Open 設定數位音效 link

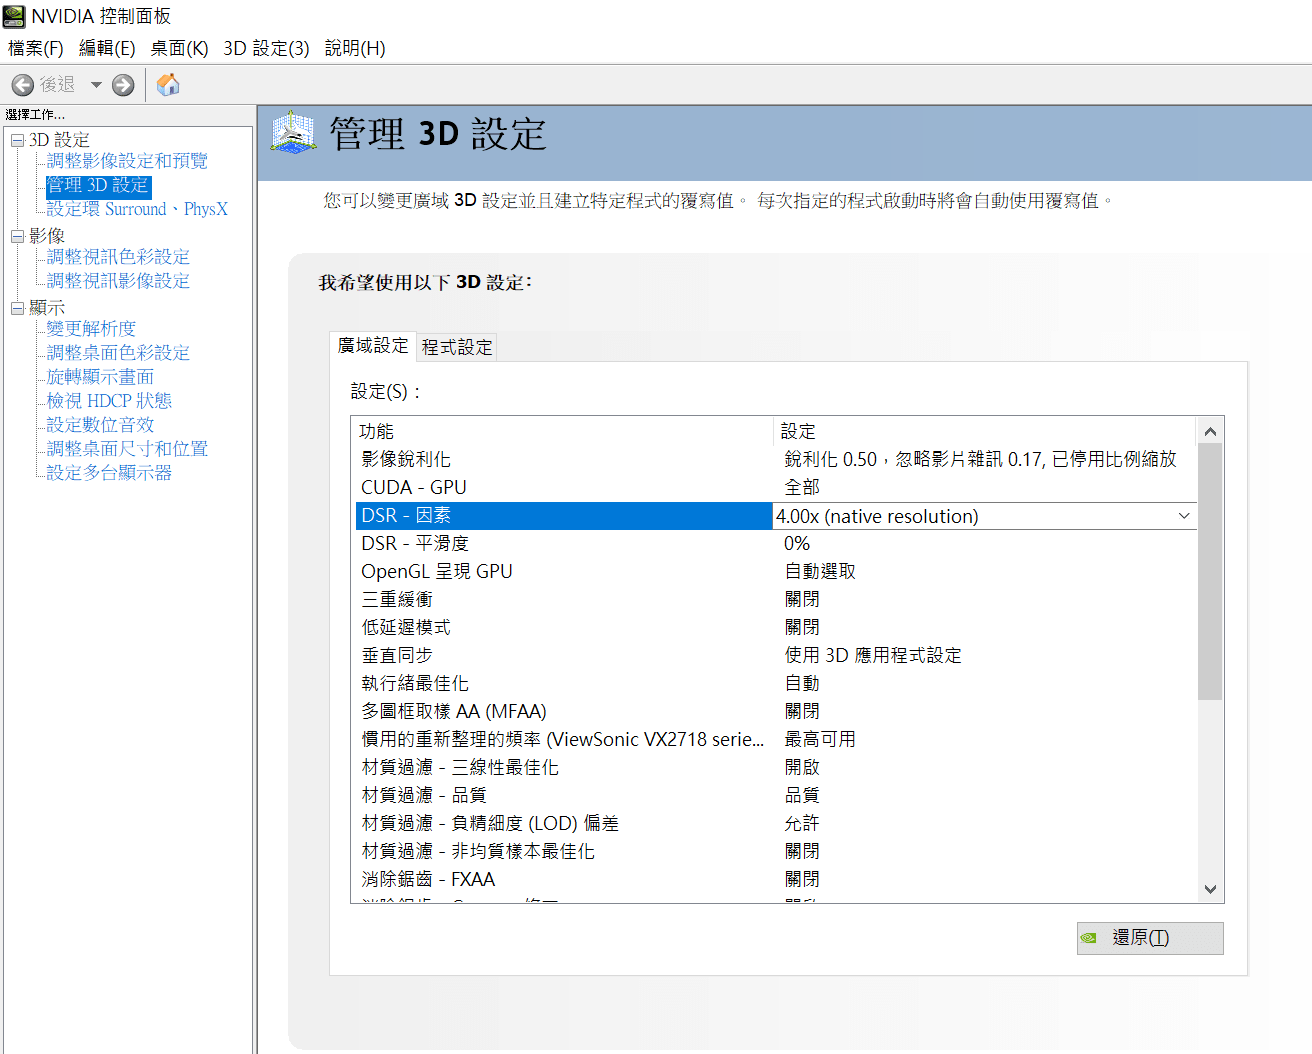tap(100, 425)
